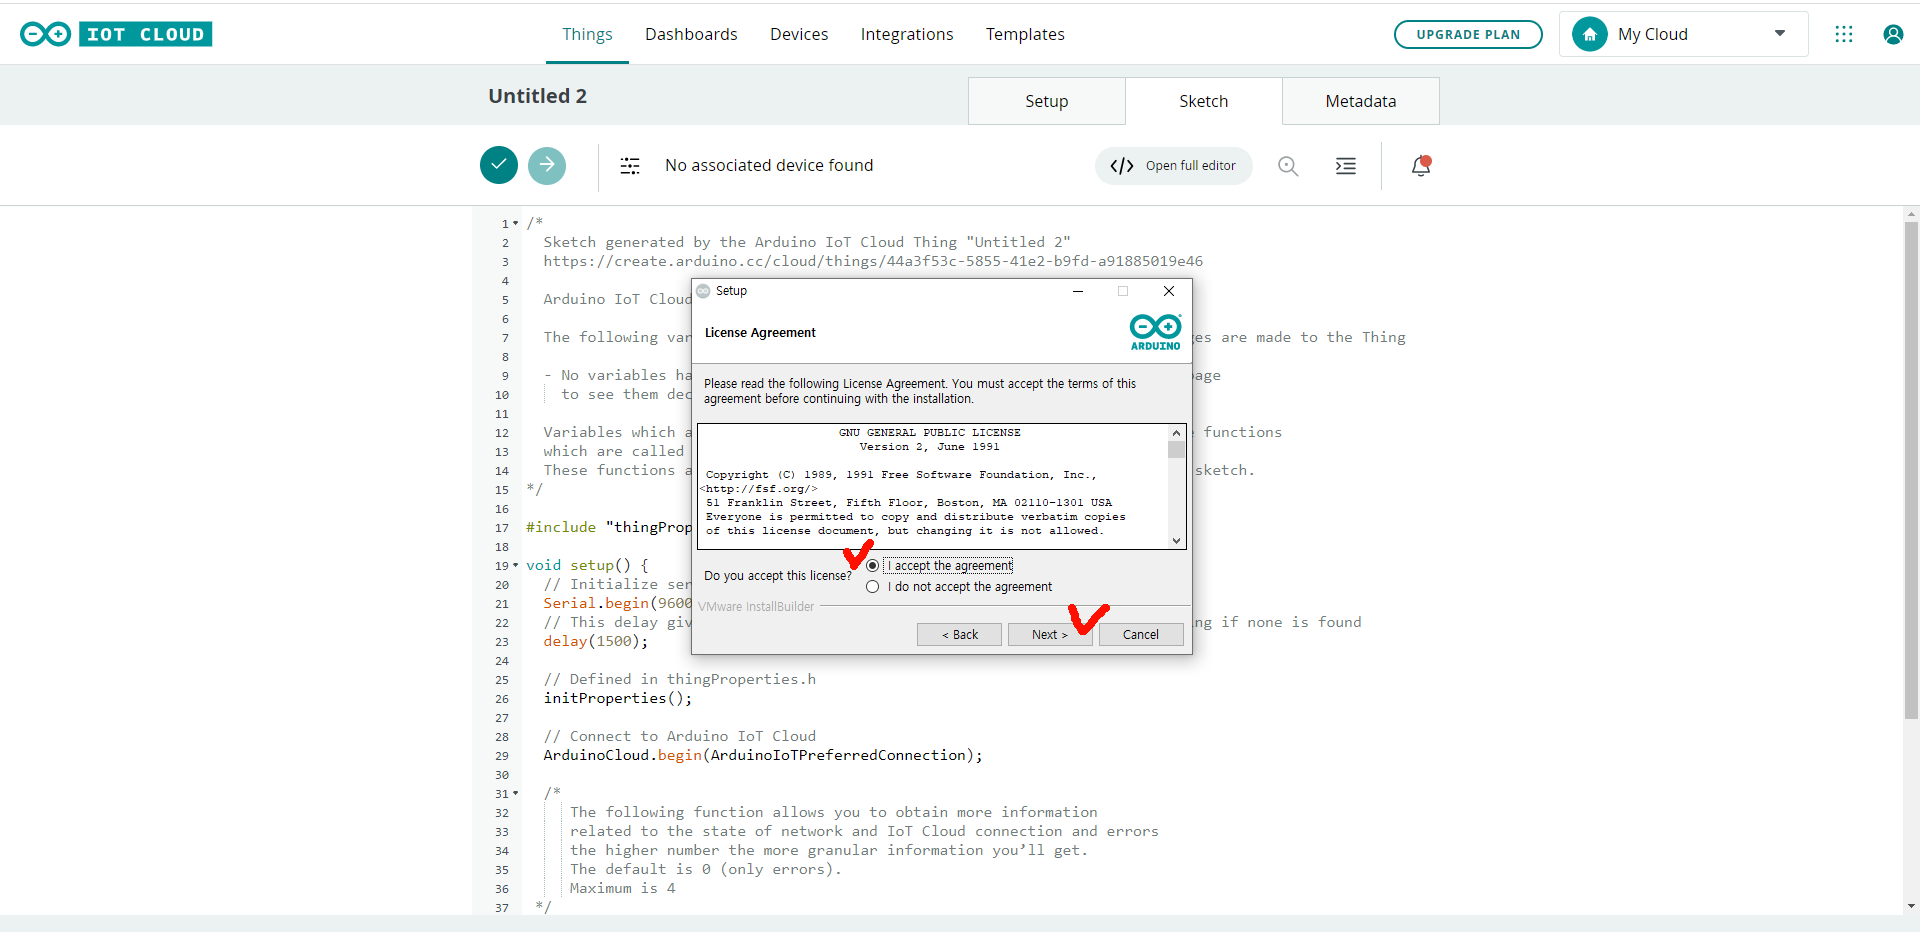Collapse the comment fold at line 31

tap(516, 793)
